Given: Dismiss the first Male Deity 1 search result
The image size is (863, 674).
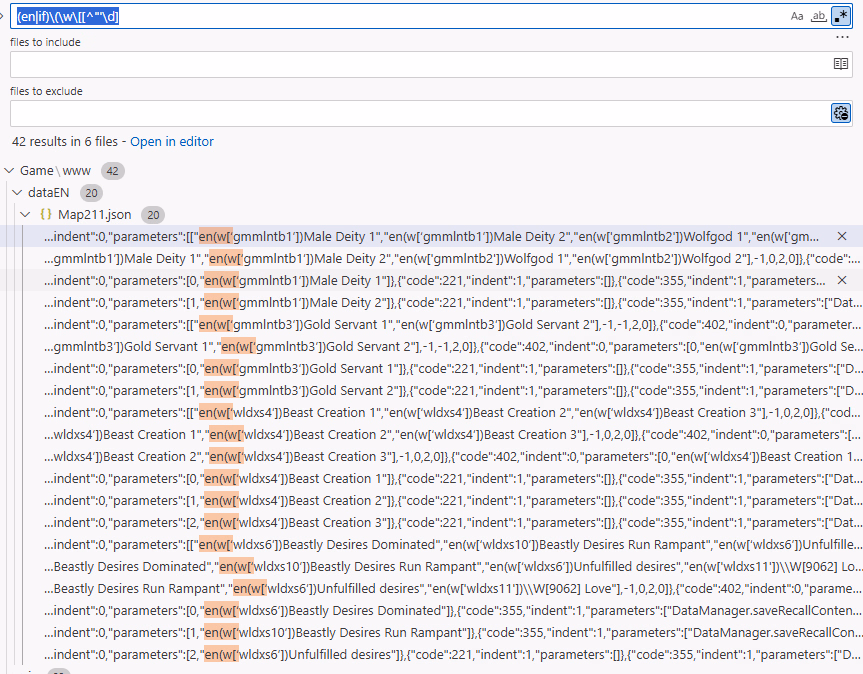Looking at the screenshot, I should coord(842,236).
